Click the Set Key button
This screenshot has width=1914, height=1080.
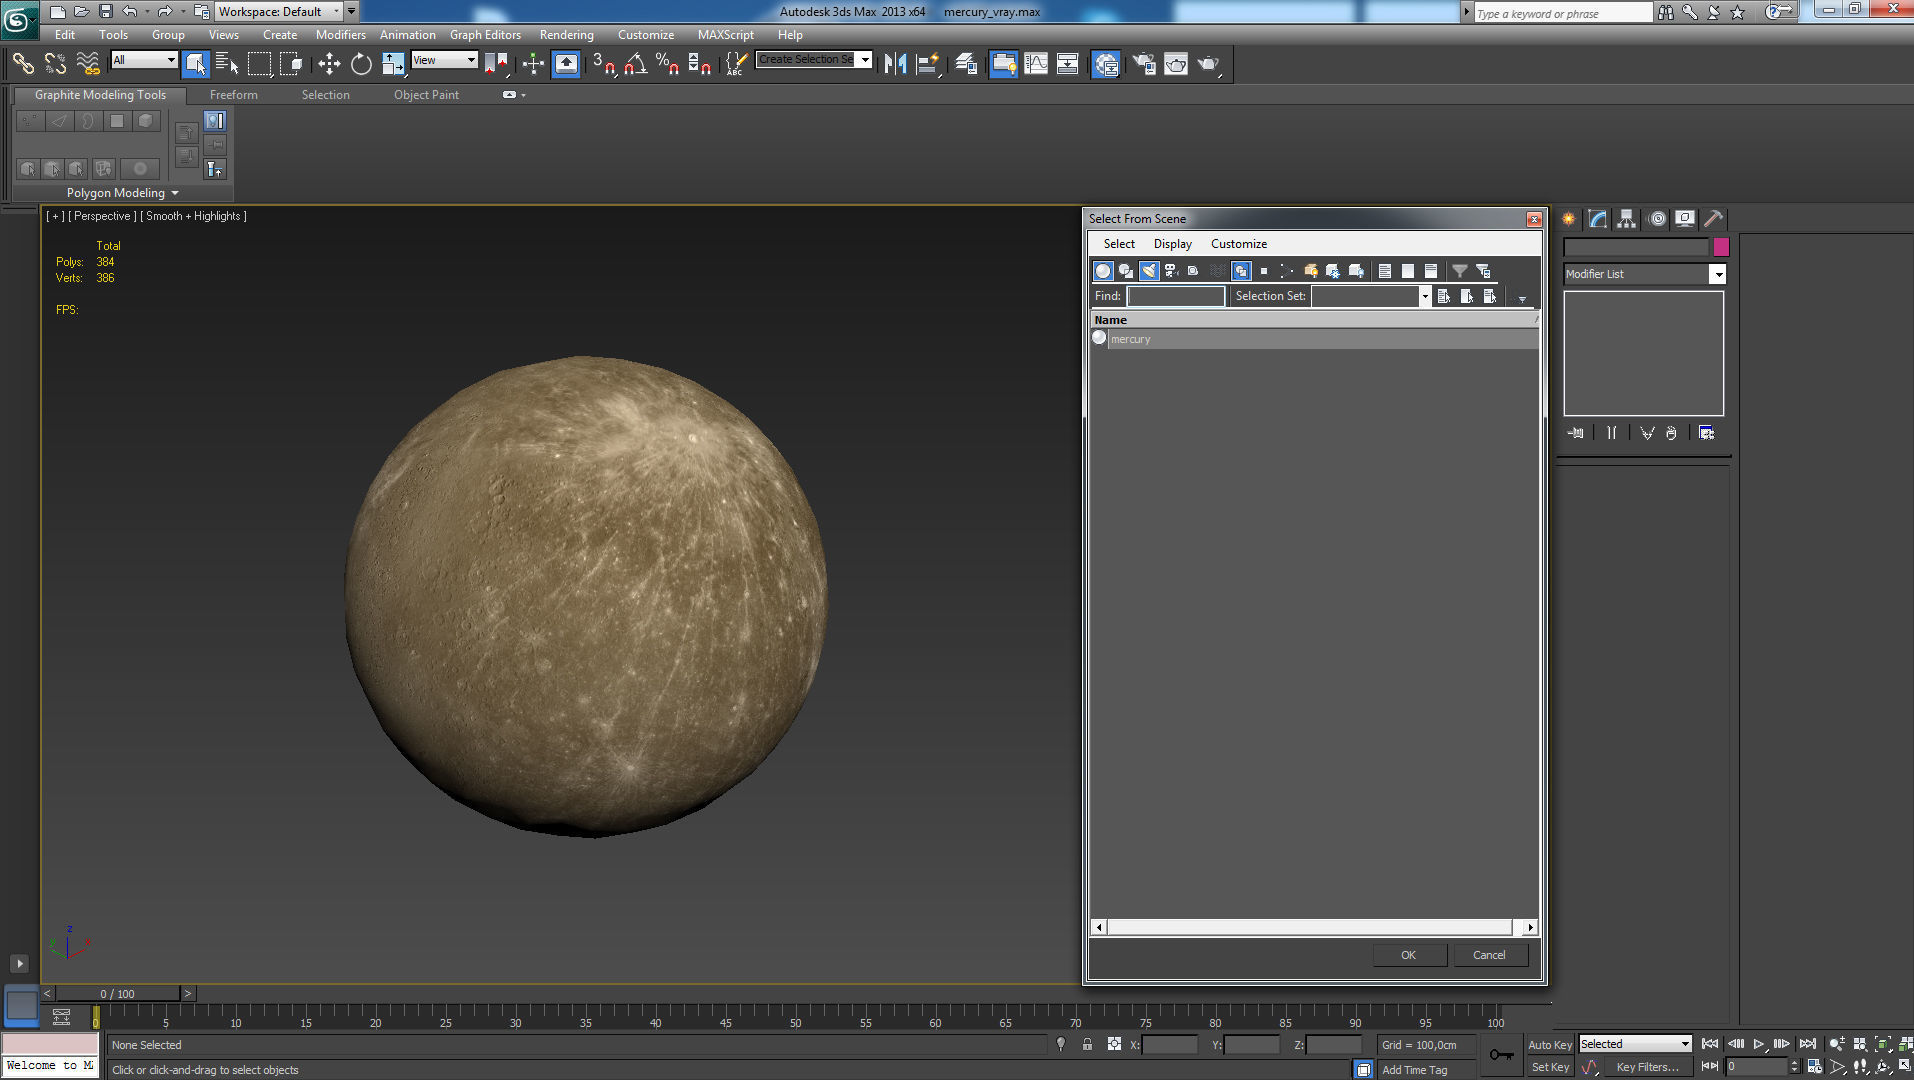coord(1550,1067)
